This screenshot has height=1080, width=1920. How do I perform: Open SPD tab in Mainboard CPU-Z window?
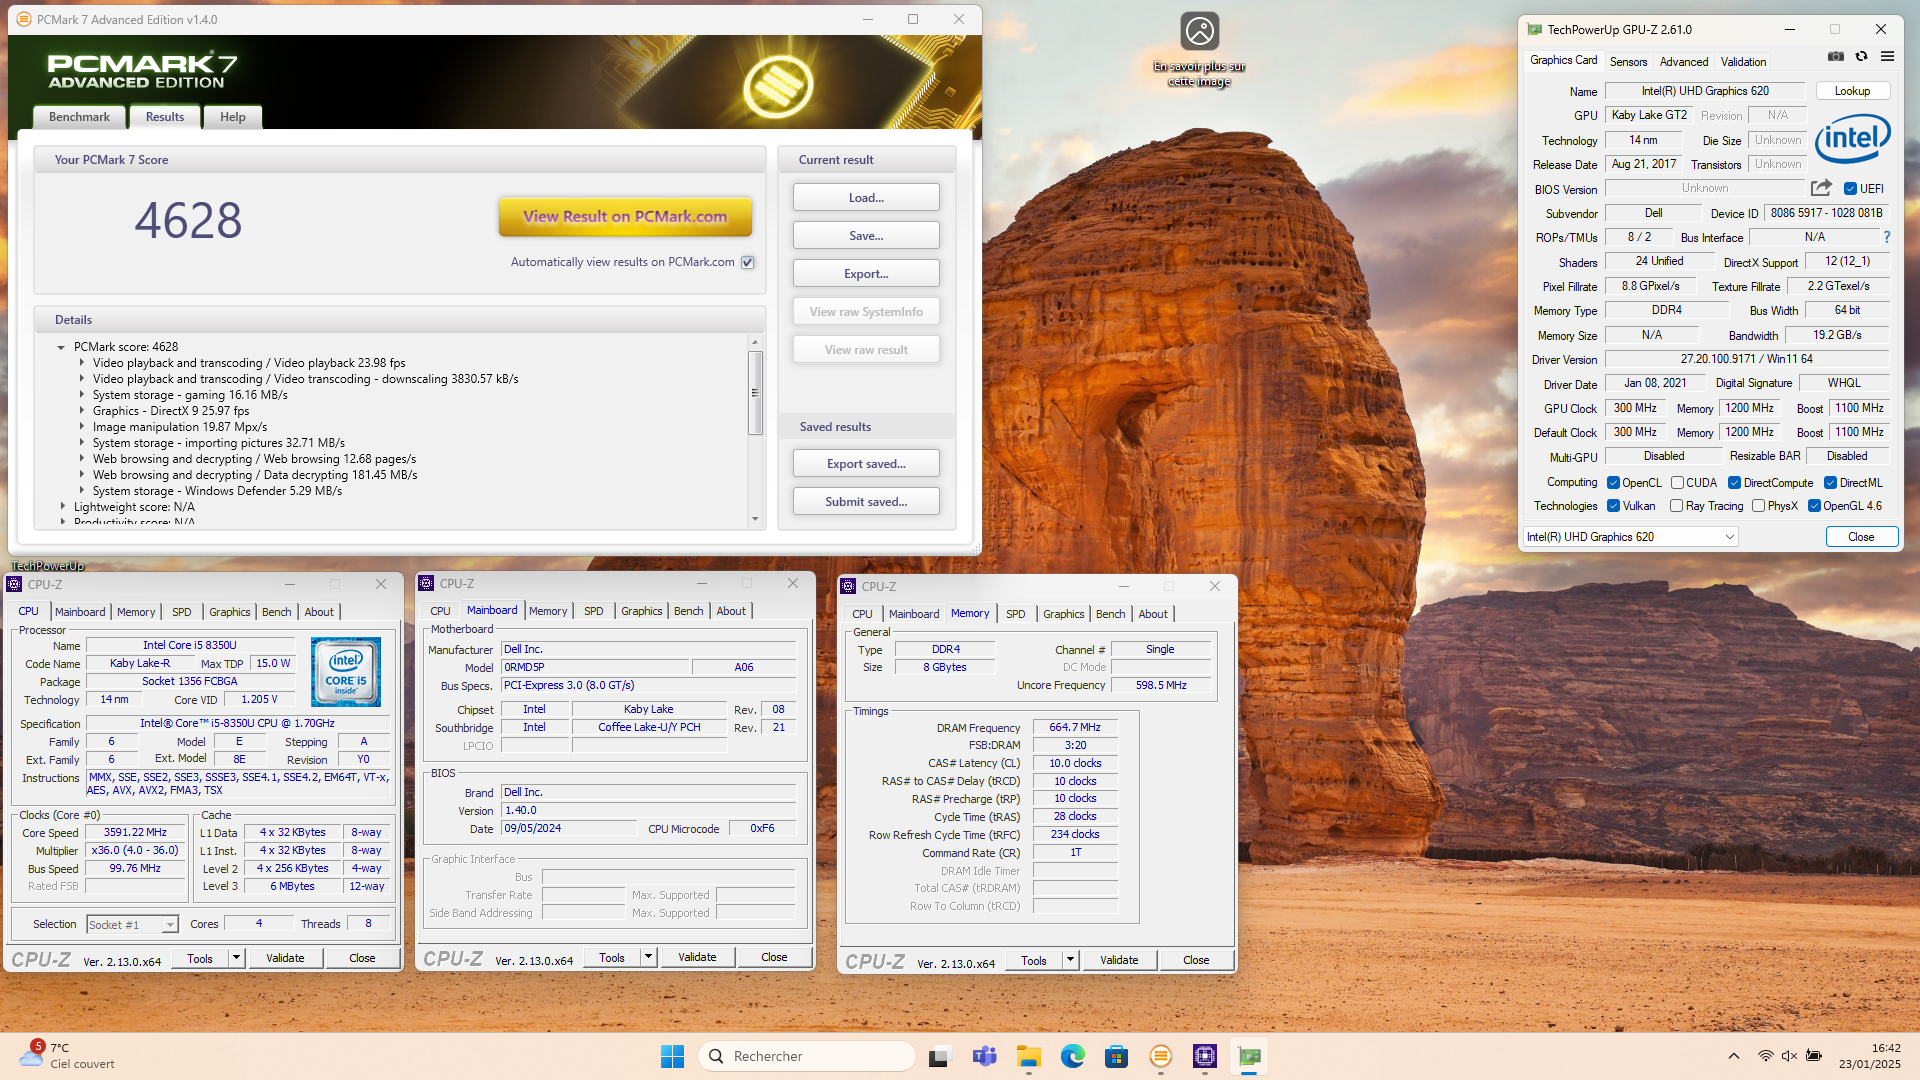tap(594, 611)
